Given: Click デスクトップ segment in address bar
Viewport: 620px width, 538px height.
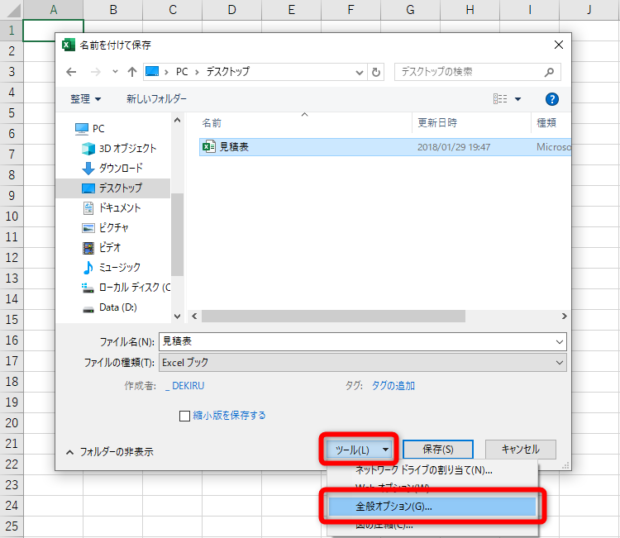Looking at the screenshot, I should pyautogui.click(x=228, y=72).
